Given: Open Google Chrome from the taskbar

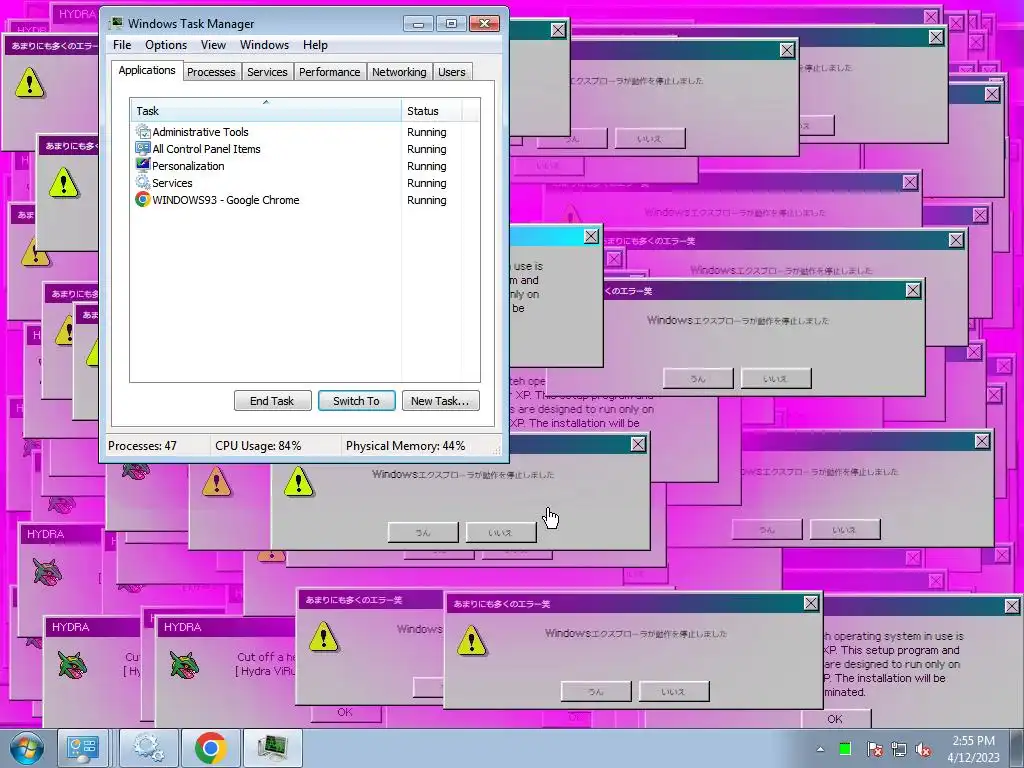Looking at the screenshot, I should 210,748.
